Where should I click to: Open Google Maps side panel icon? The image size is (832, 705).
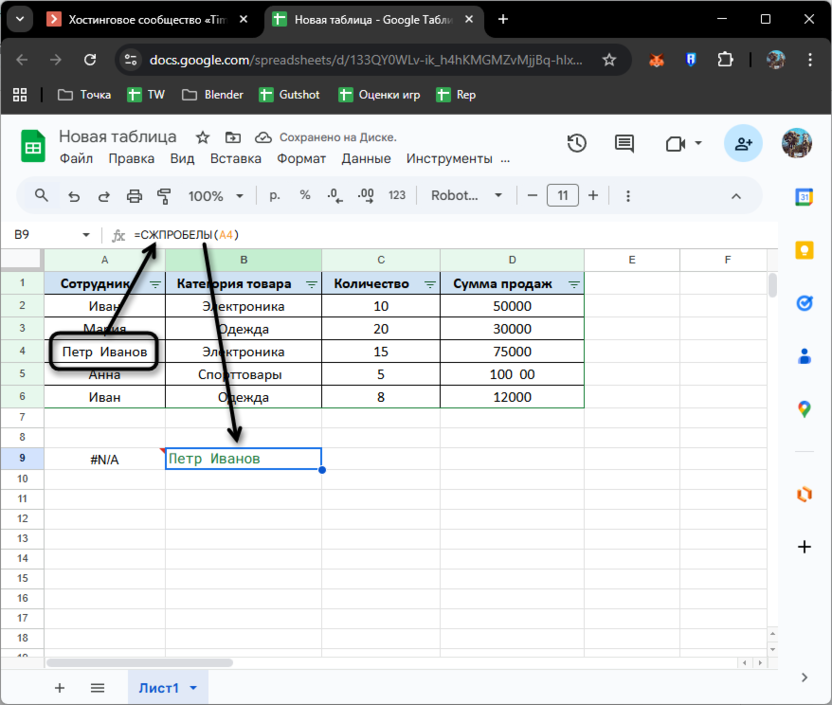click(x=804, y=408)
